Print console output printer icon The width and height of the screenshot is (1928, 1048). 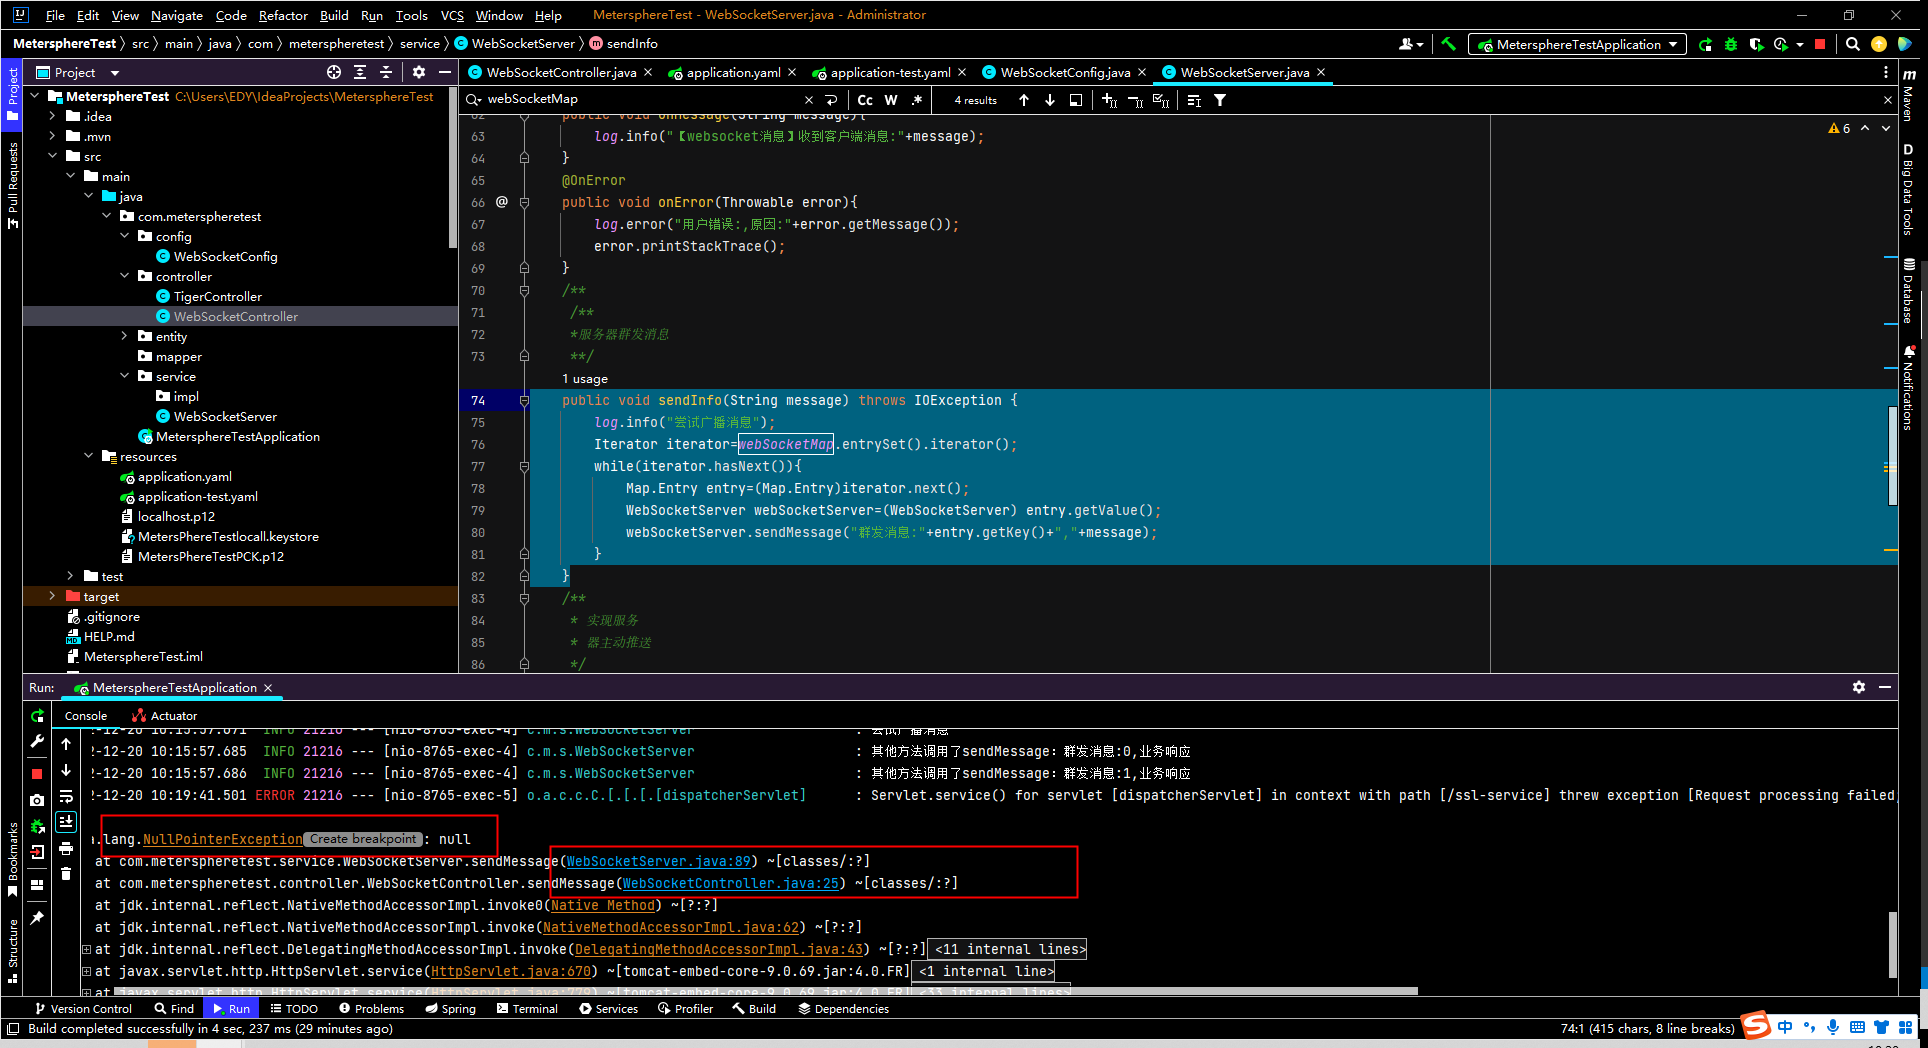66,848
